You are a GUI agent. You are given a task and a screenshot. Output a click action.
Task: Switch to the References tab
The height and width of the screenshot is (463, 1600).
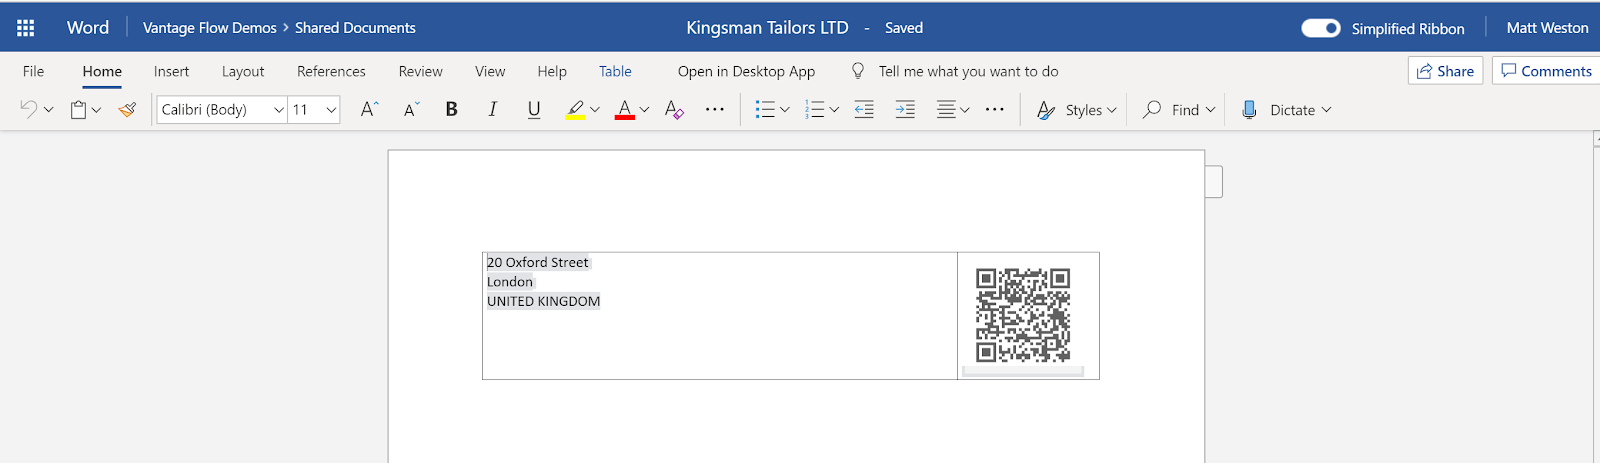pyautogui.click(x=331, y=71)
